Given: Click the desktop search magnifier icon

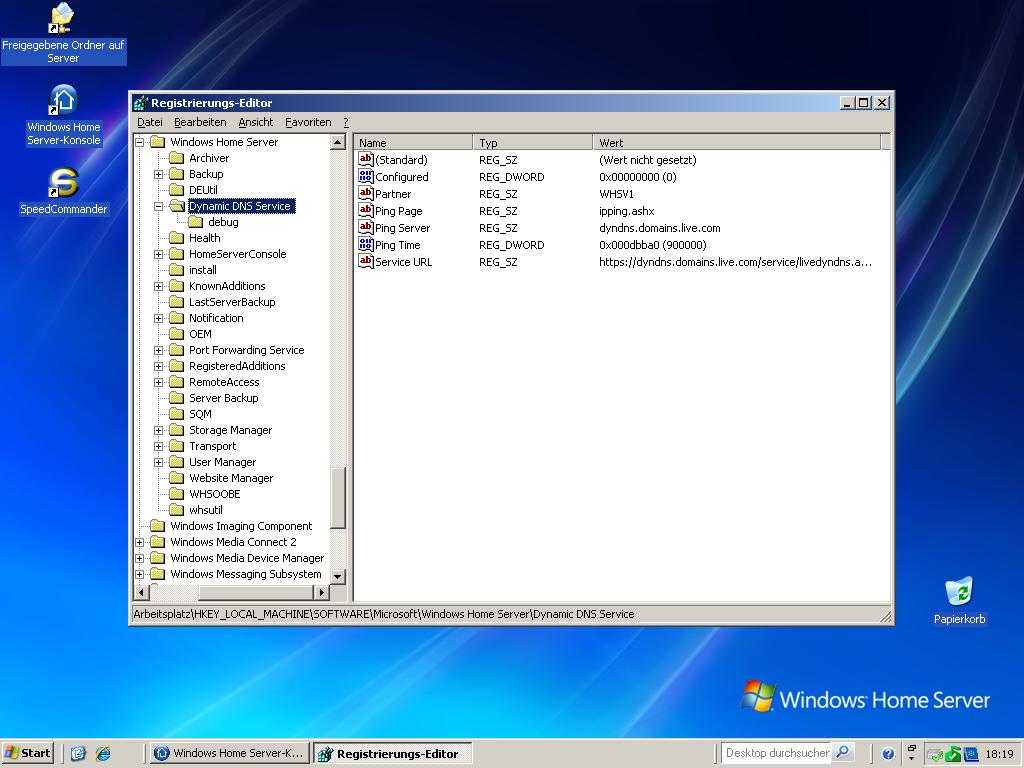Looking at the screenshot, I should click(x=842, y=752).
